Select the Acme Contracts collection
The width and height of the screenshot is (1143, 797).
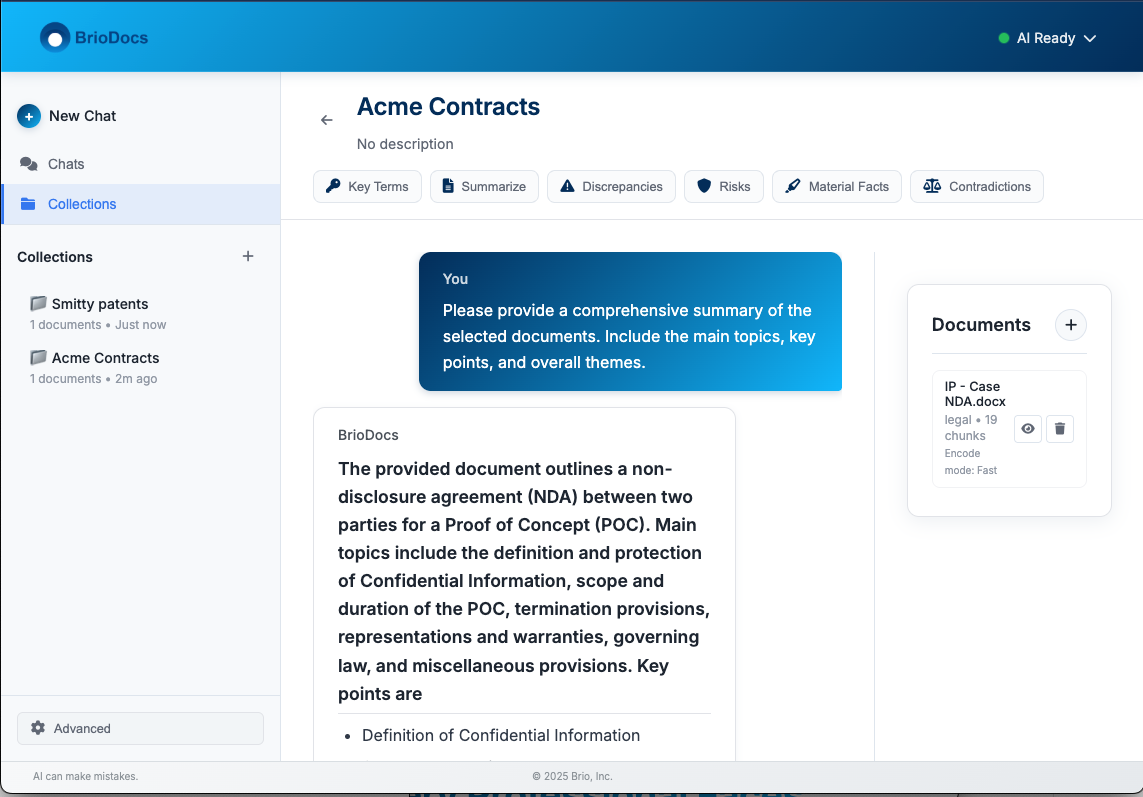104,357
